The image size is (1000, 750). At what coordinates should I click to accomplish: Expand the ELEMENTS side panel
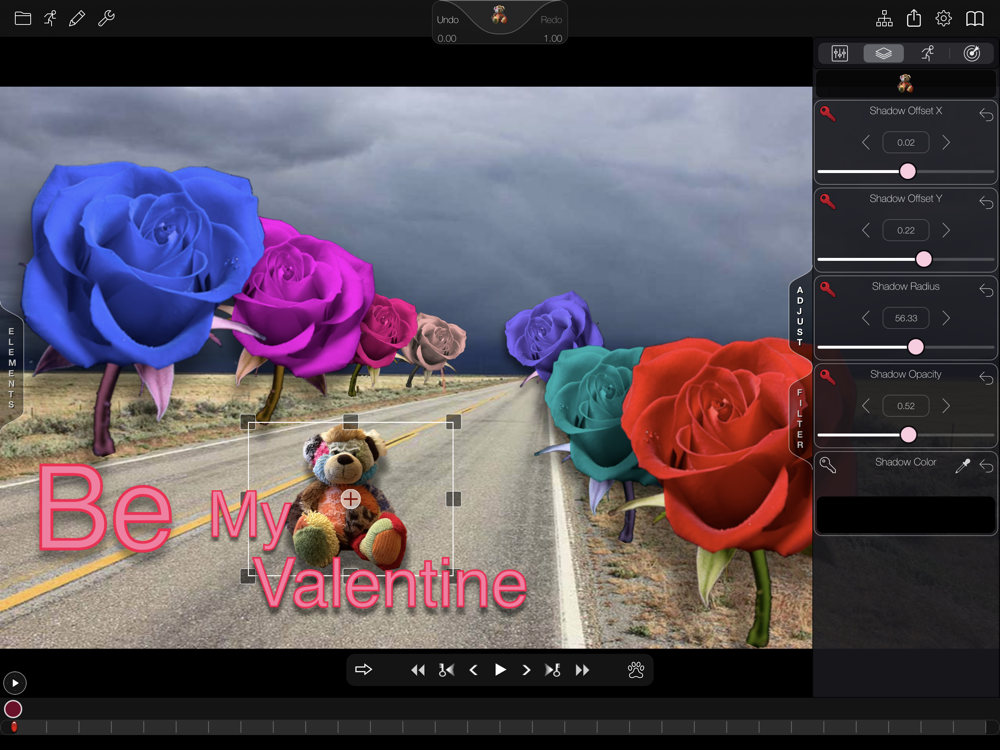[x=11, y=368]
